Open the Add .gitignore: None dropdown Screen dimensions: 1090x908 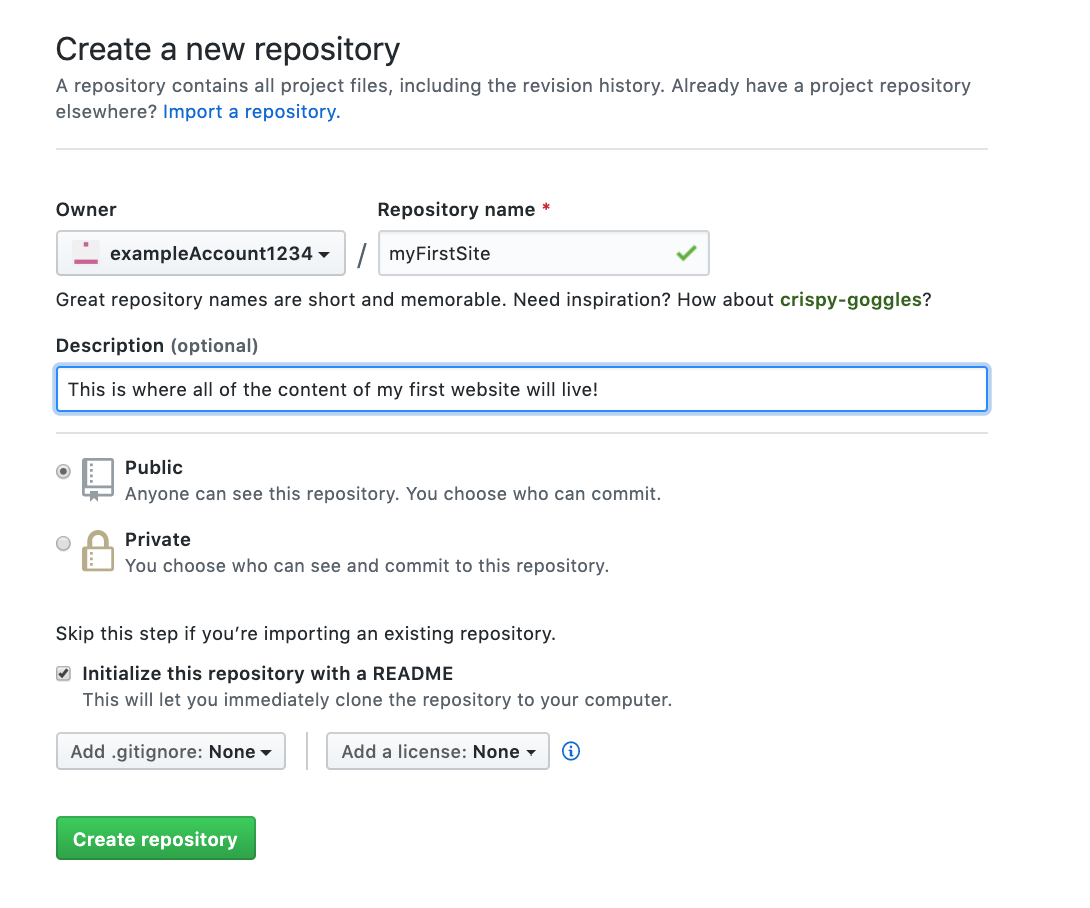(x=170, y=751)
